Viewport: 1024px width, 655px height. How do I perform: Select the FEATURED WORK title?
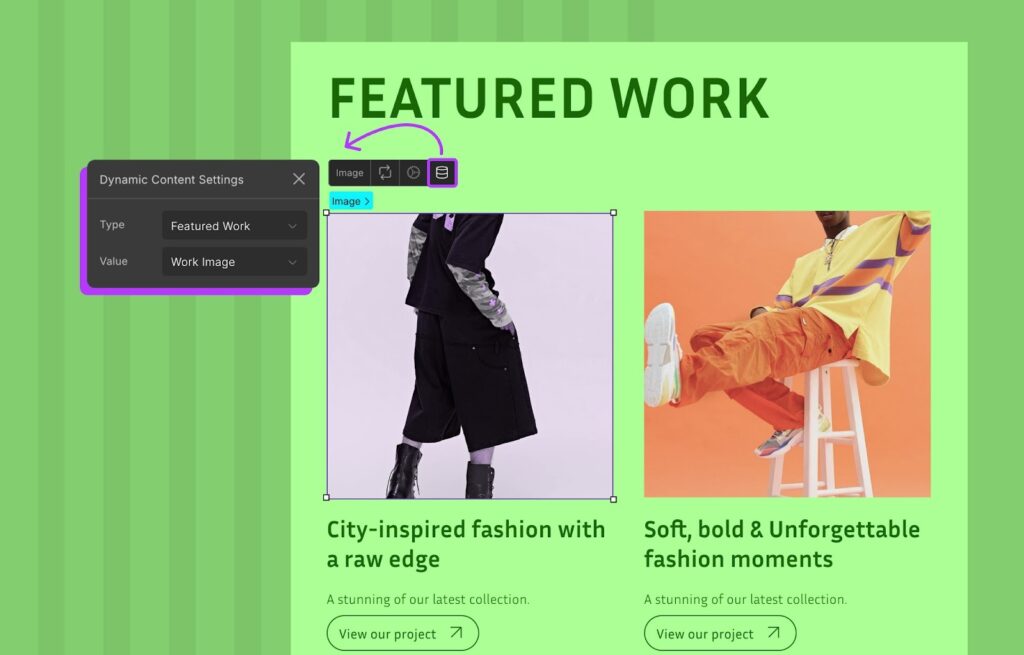pyautogui.click(x=549, y=99)
